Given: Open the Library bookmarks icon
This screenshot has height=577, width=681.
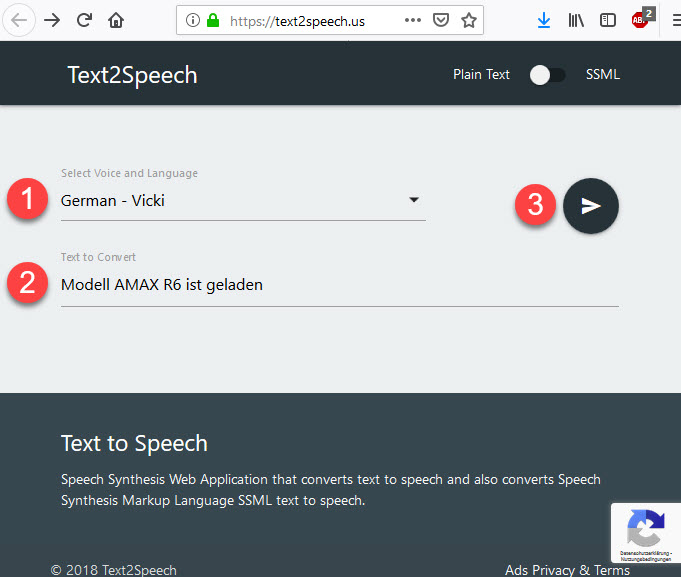Looking at the screenshot, I should click(576, 20).
